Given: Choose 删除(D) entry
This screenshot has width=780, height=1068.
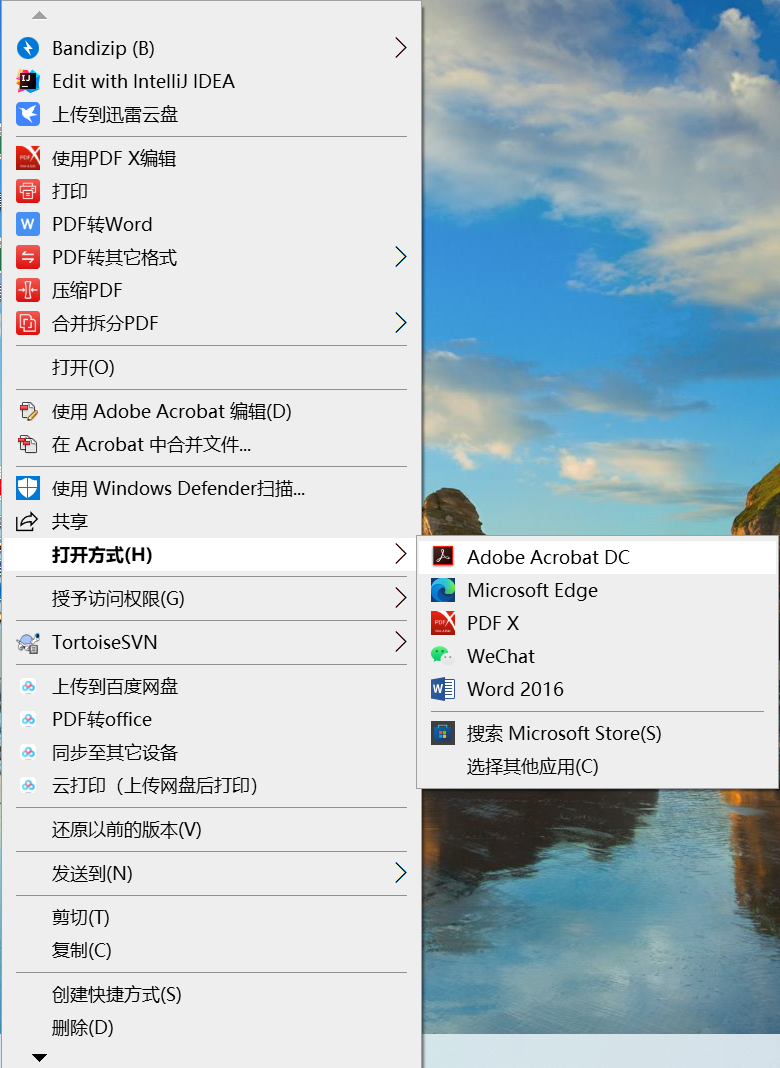Looking at the screenshot, I should 211,1027.
